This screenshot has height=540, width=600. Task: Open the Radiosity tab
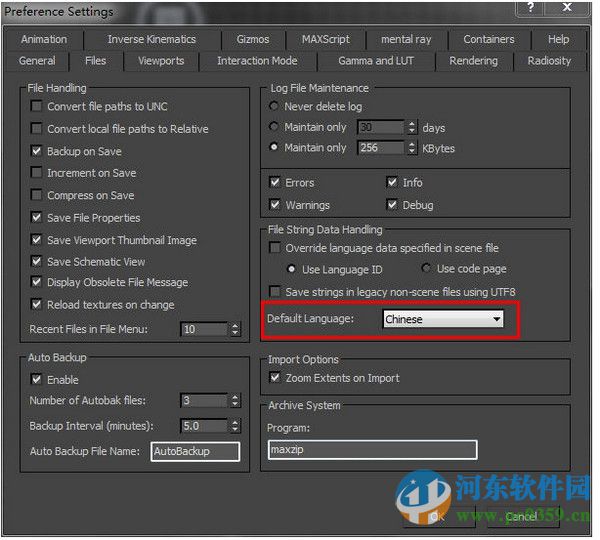coord(549,61)
